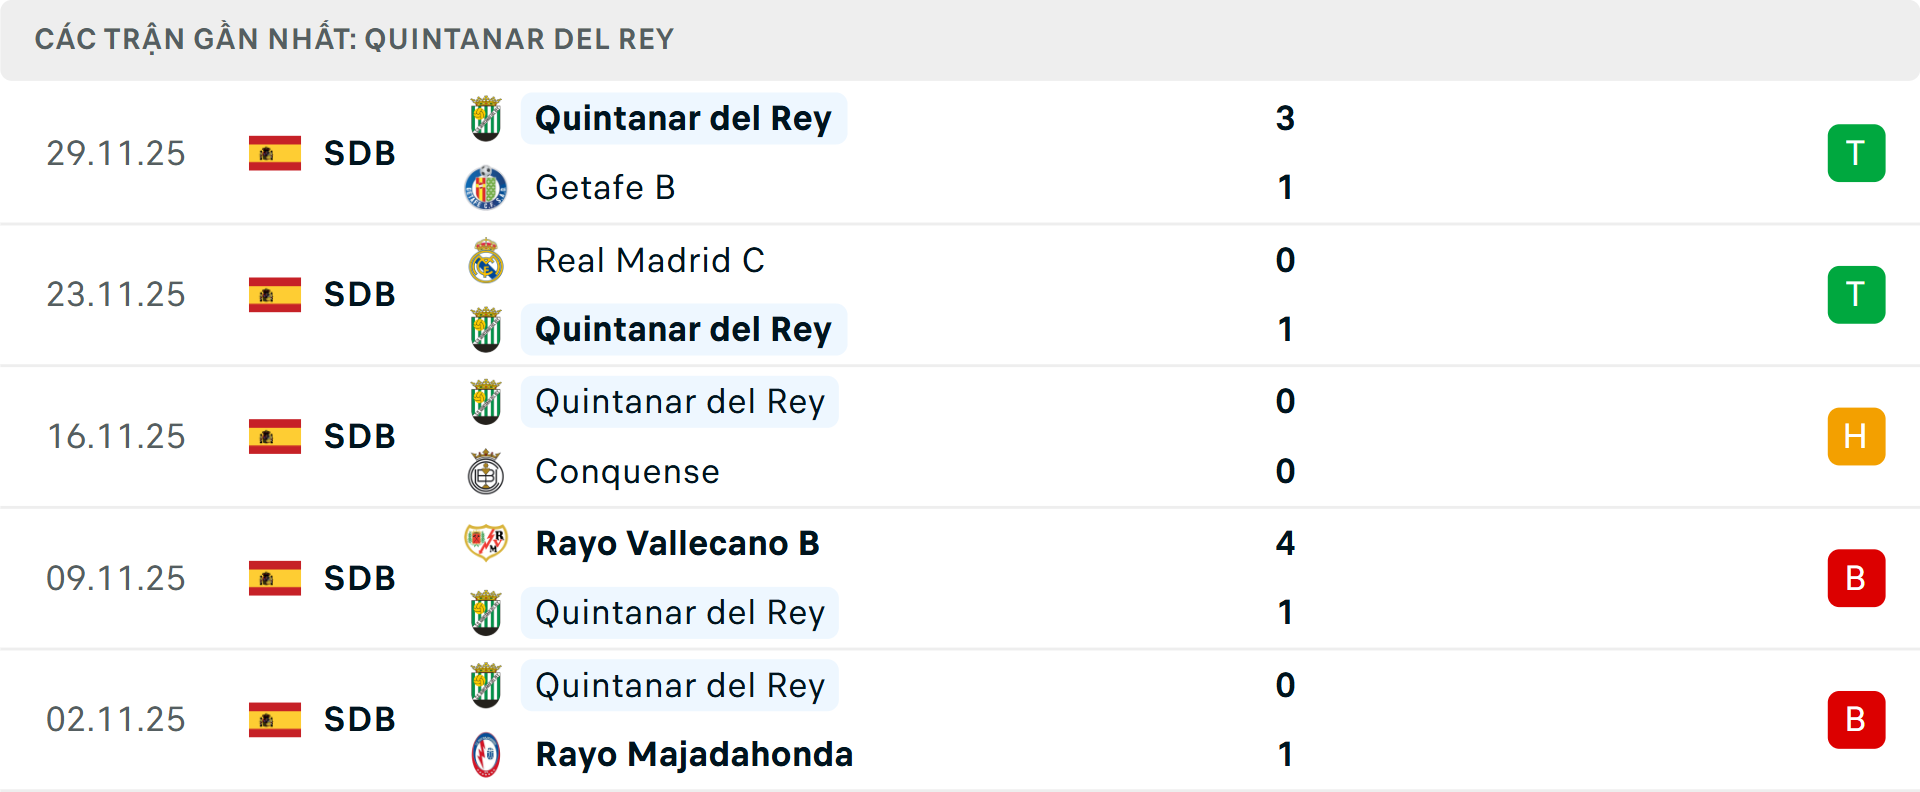Click the 23.11.25 match date
Image resolution: width=1920 pixels, height=792 pixels.
pos(116,295)
